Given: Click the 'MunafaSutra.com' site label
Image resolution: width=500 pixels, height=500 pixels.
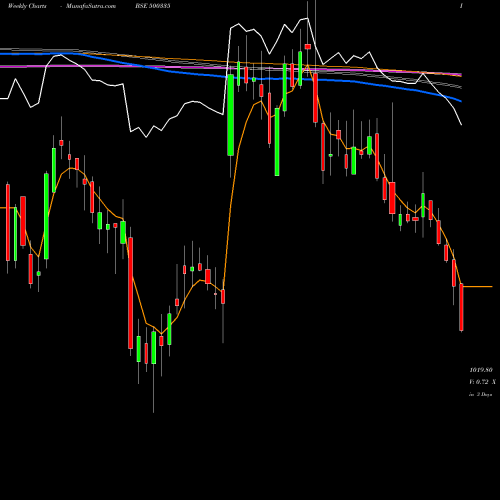Looking at the screenshot, I should (91, 6).
